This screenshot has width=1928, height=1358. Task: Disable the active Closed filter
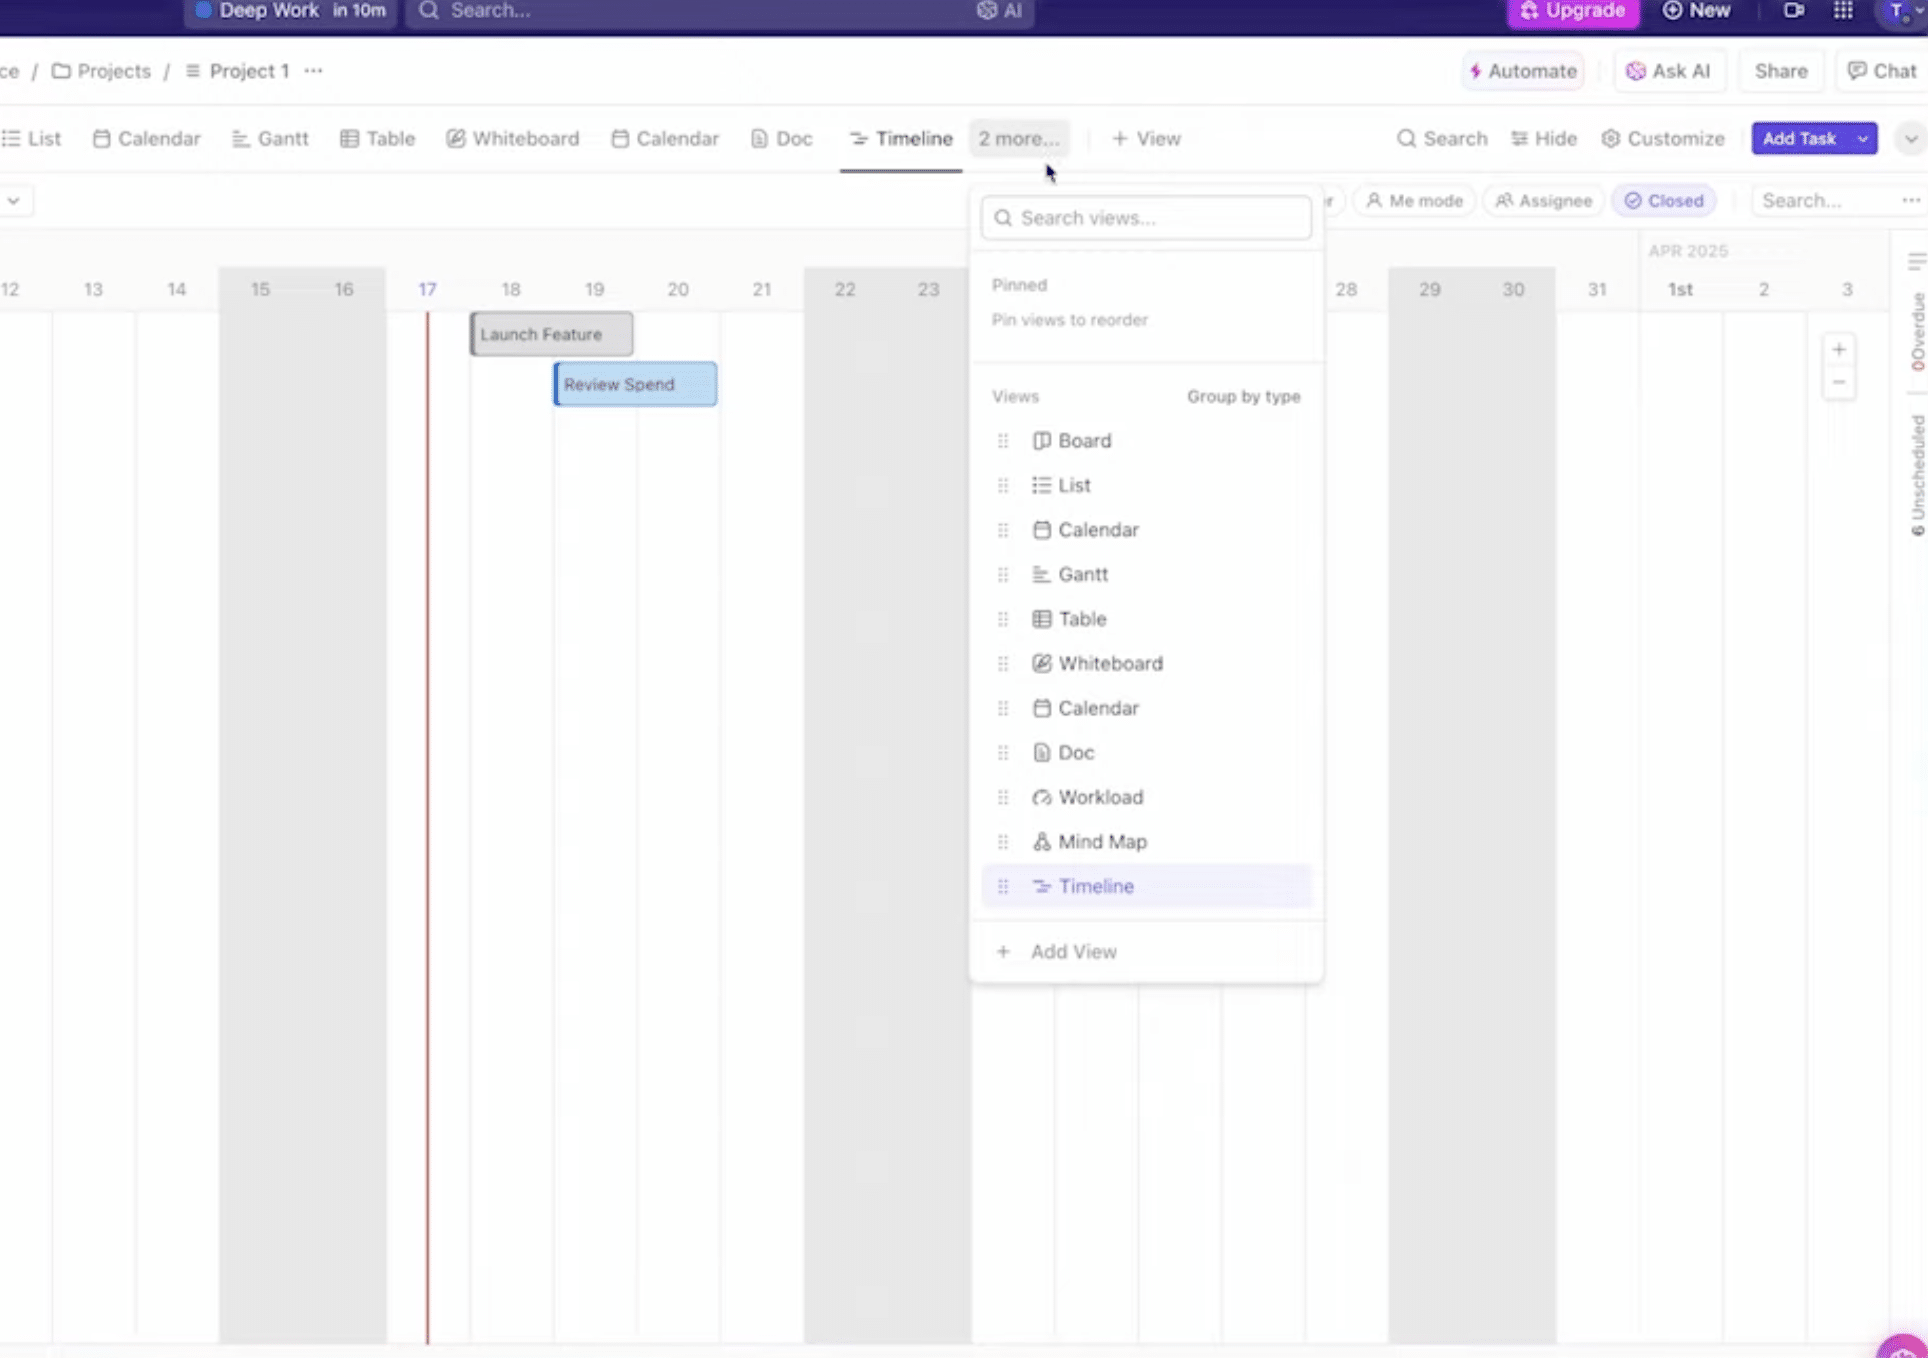coord(1663,200)
